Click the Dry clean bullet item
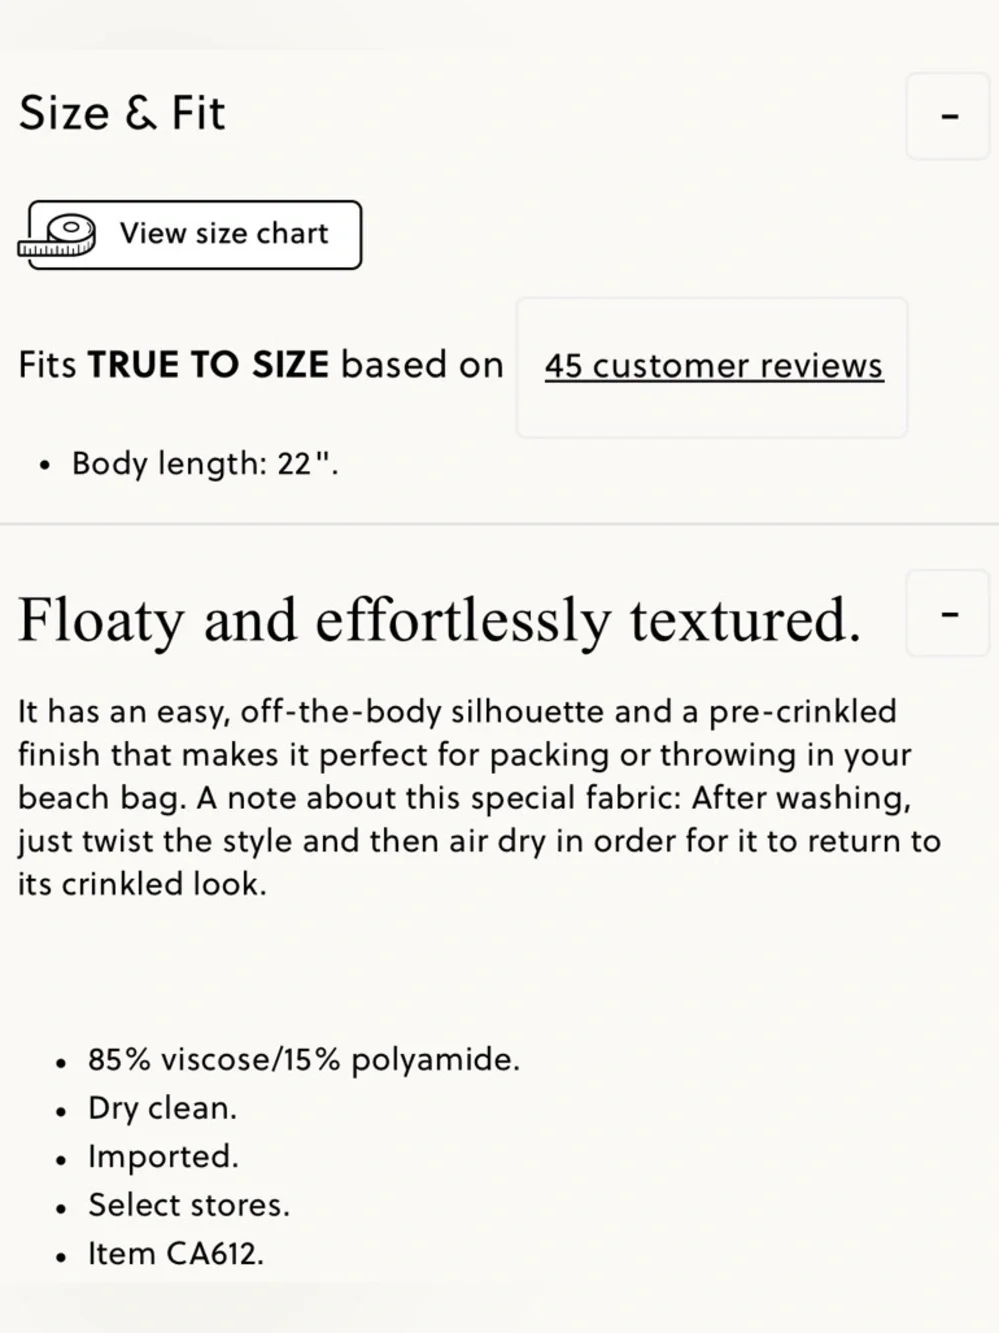999x1333 pixels. coord(162,1108)
